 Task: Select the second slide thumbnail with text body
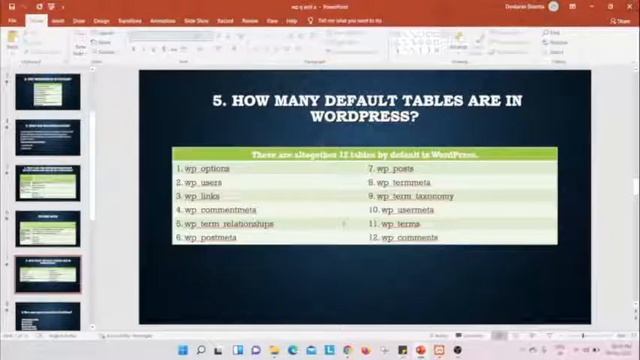click(x=48, y=138)
